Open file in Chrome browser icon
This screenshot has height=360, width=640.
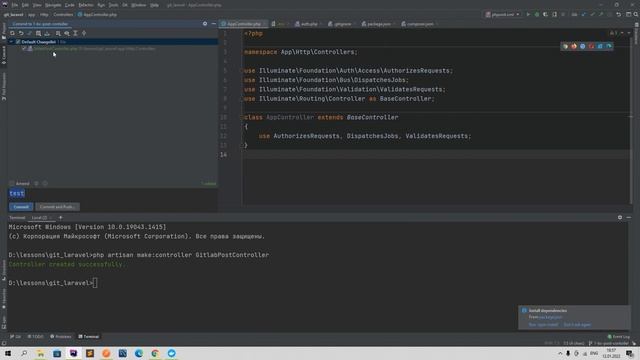(565, 46)
